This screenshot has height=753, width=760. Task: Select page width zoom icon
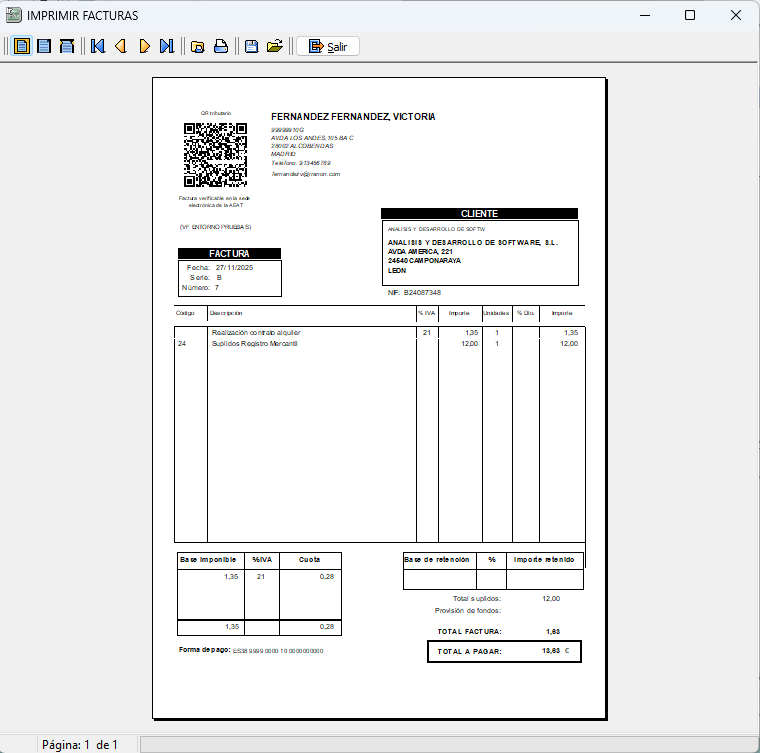(67, 46)
